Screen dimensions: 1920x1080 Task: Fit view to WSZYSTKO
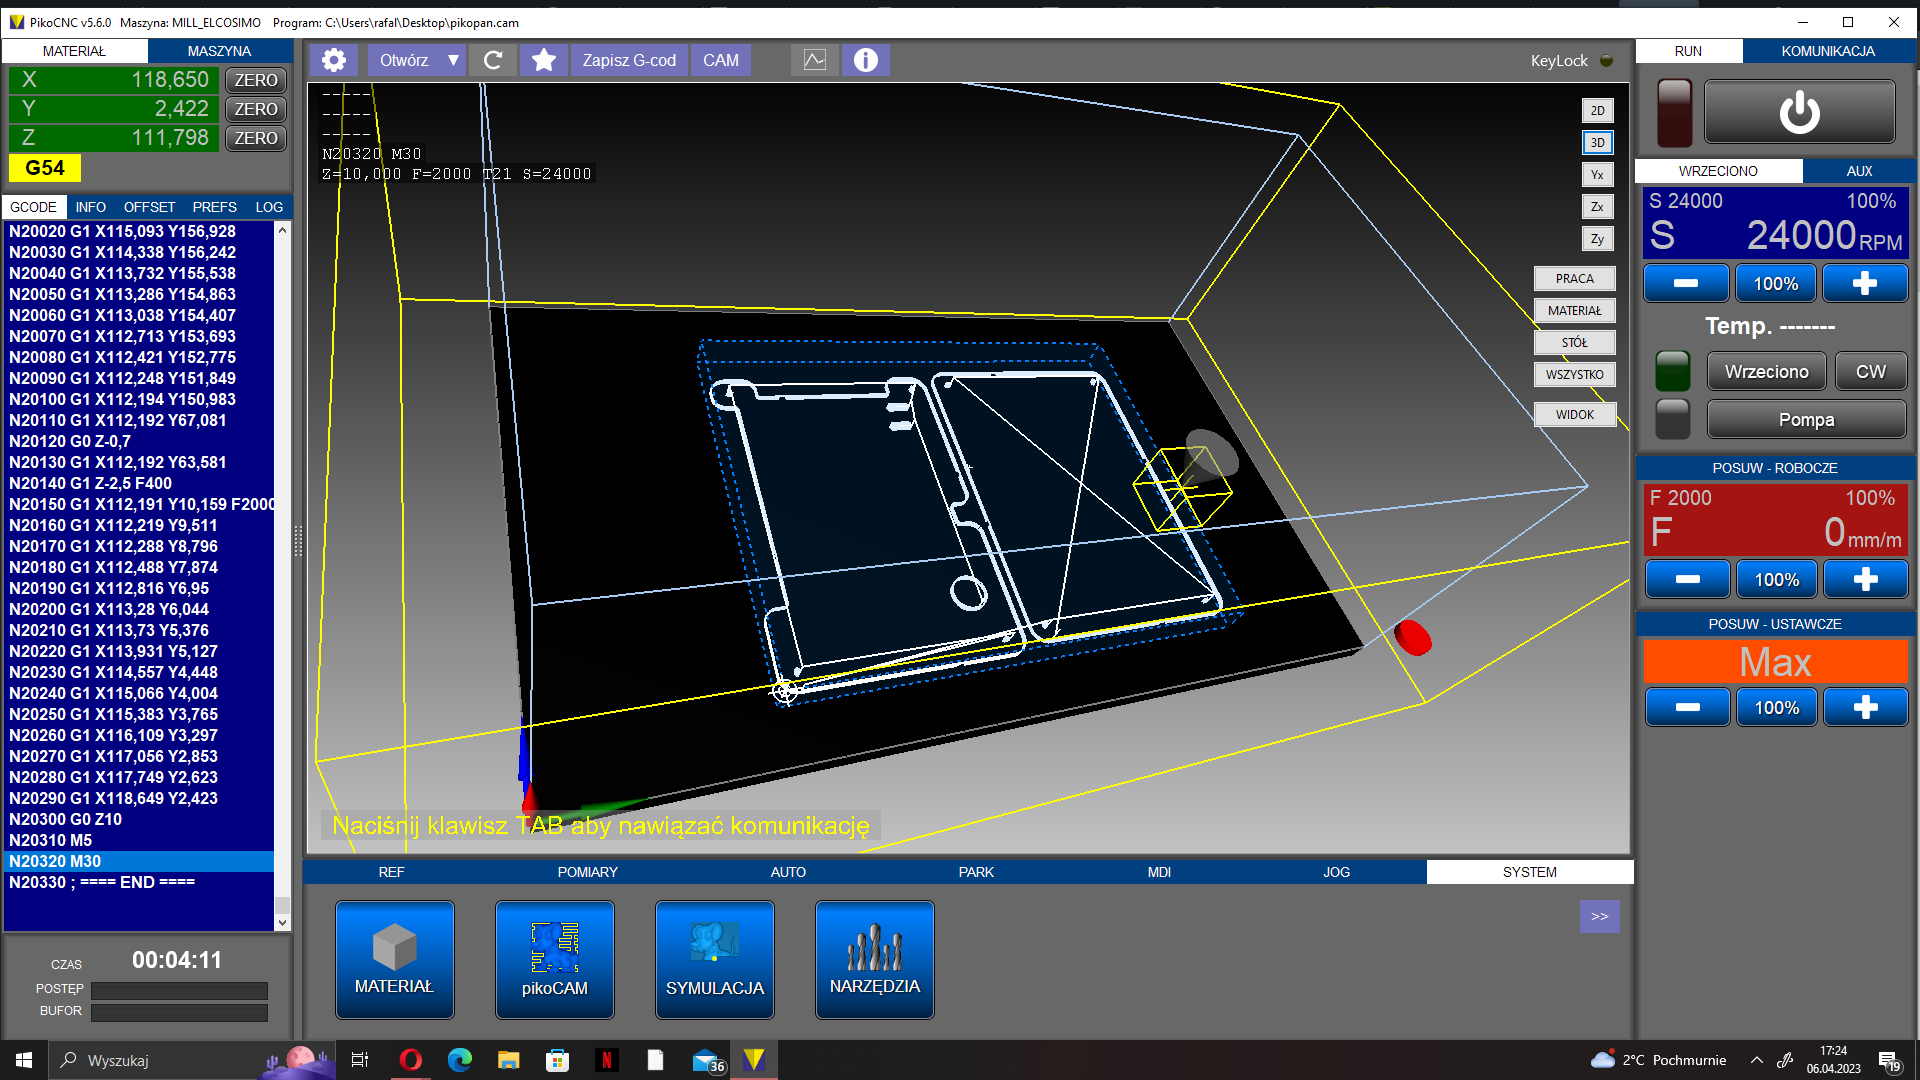tap(1574, 375)
